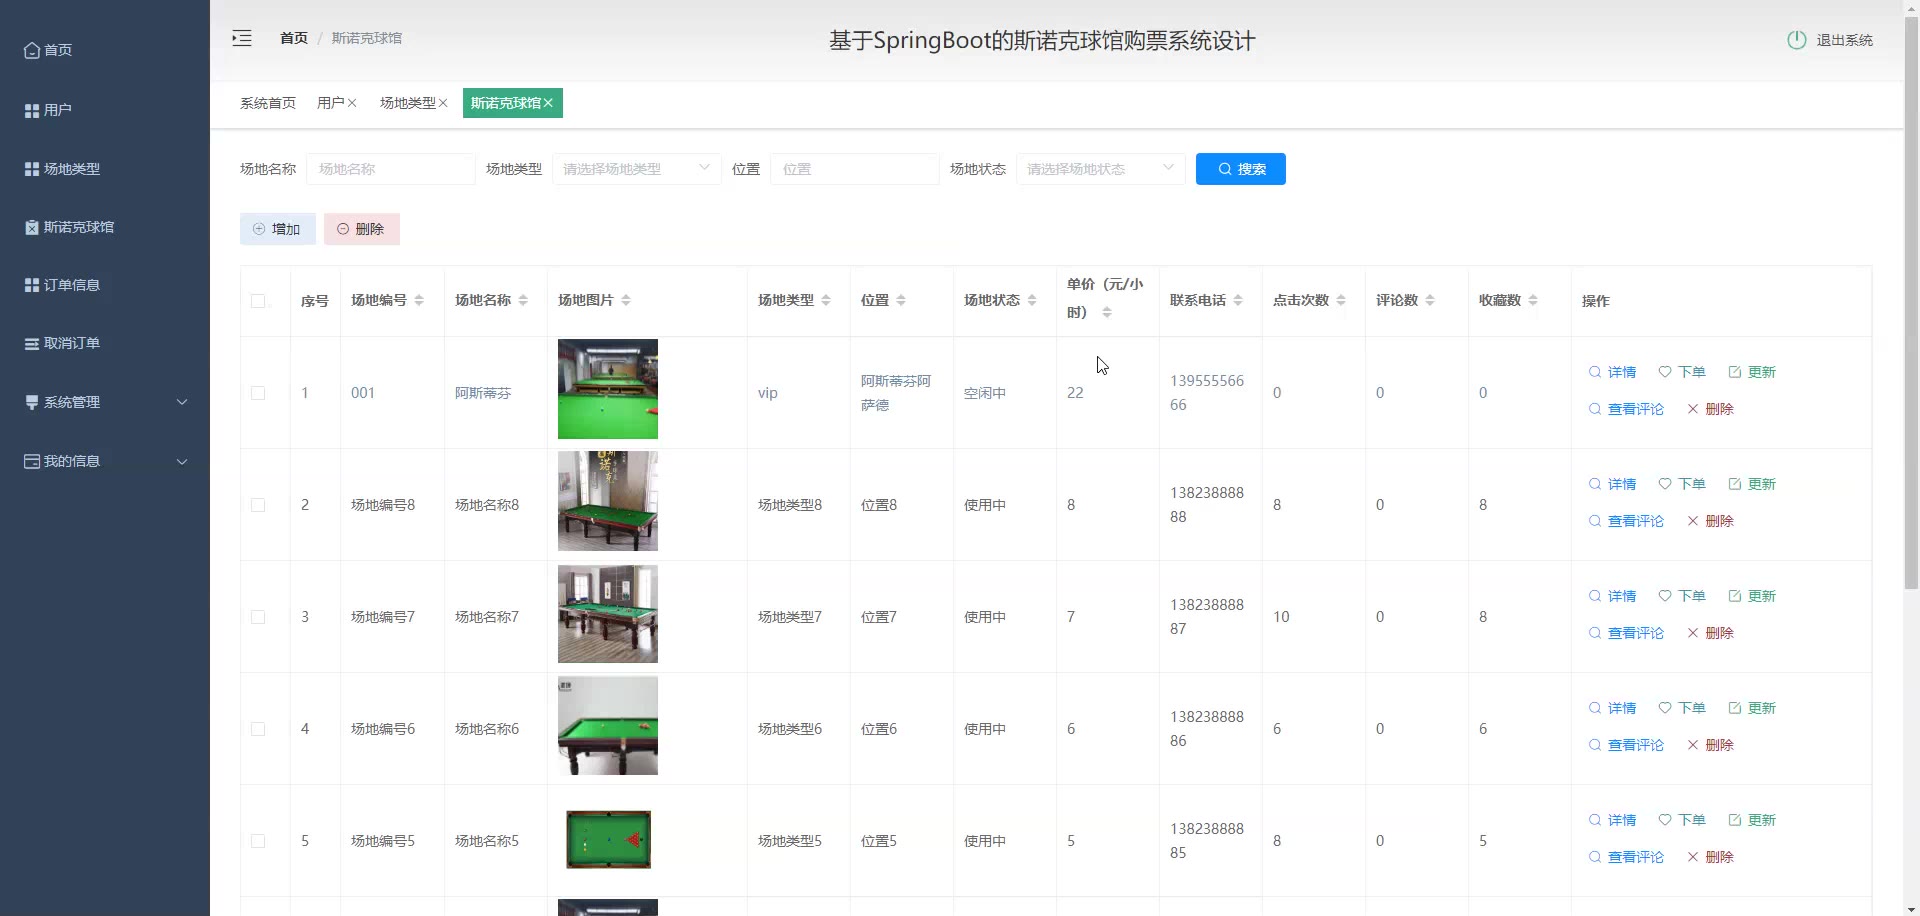Close the 用户 tab with its X
The height and width of the screenshot is (916, 1920).
pyautogui.click(x=352, y=103)
